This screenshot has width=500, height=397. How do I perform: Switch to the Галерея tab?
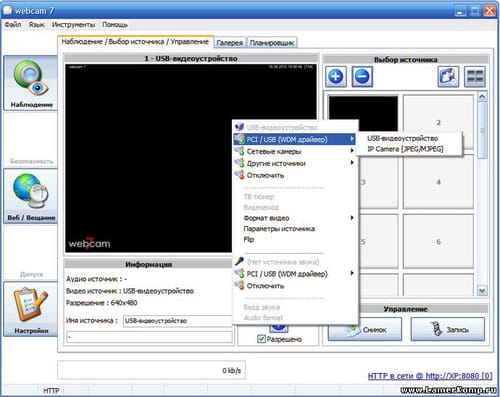(x=230, y=43)
